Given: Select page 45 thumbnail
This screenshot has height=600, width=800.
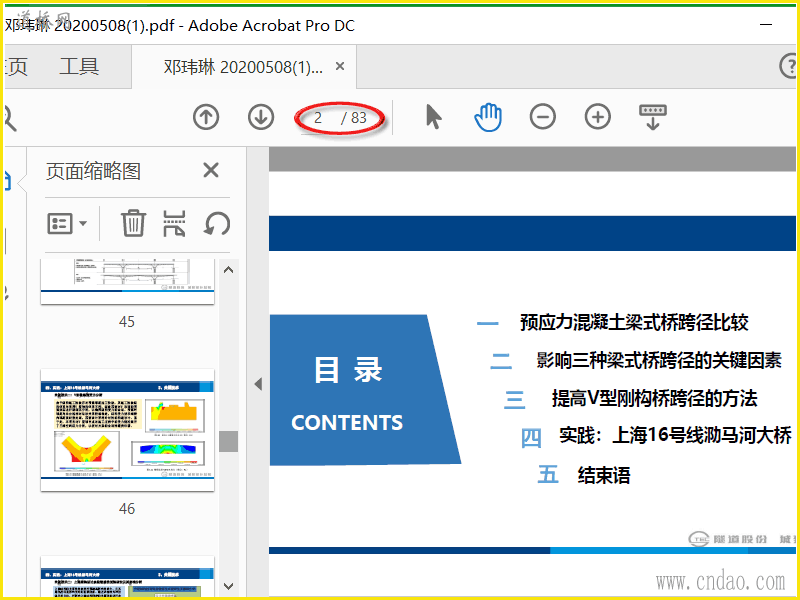Looking at the screenshot, I should (128, 282).
